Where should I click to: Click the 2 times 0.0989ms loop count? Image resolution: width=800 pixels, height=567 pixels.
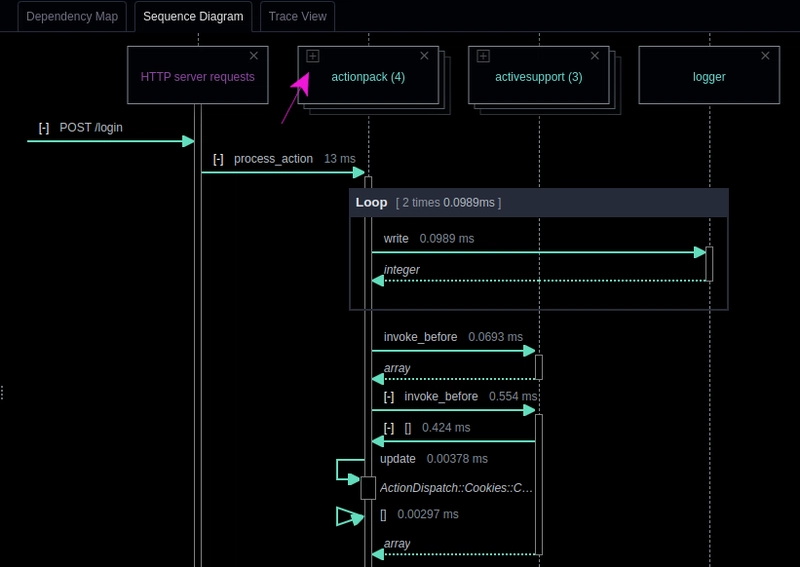[x=448, y=203]
